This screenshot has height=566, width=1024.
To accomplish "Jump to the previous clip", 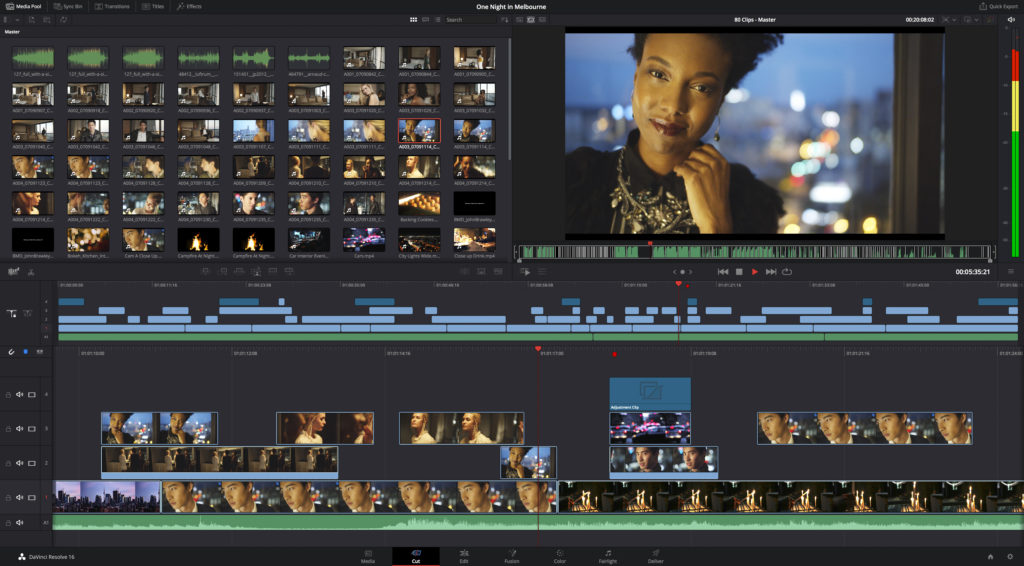I will [x=723, y=272].
